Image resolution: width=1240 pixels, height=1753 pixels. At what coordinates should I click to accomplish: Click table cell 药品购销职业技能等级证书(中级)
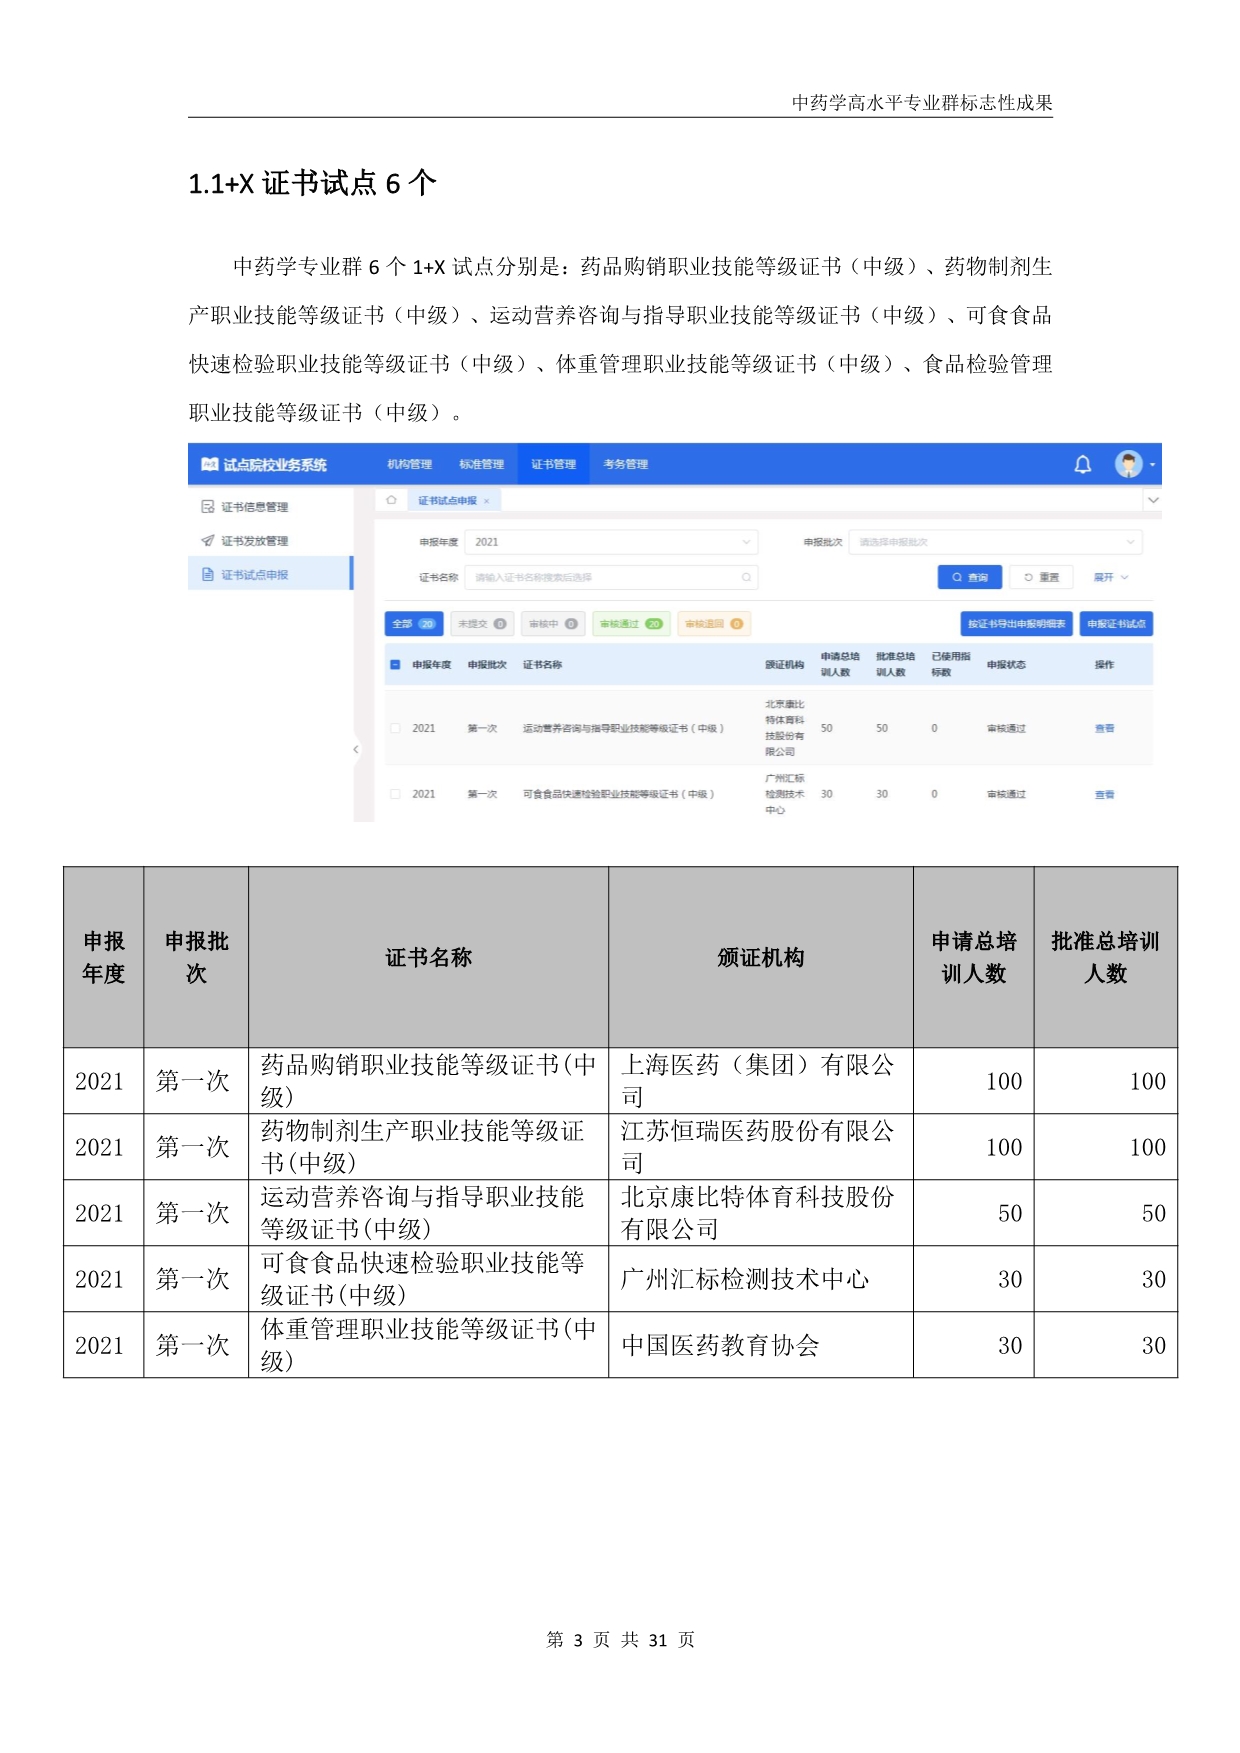pyautogui.click(x=428, y=1081)
